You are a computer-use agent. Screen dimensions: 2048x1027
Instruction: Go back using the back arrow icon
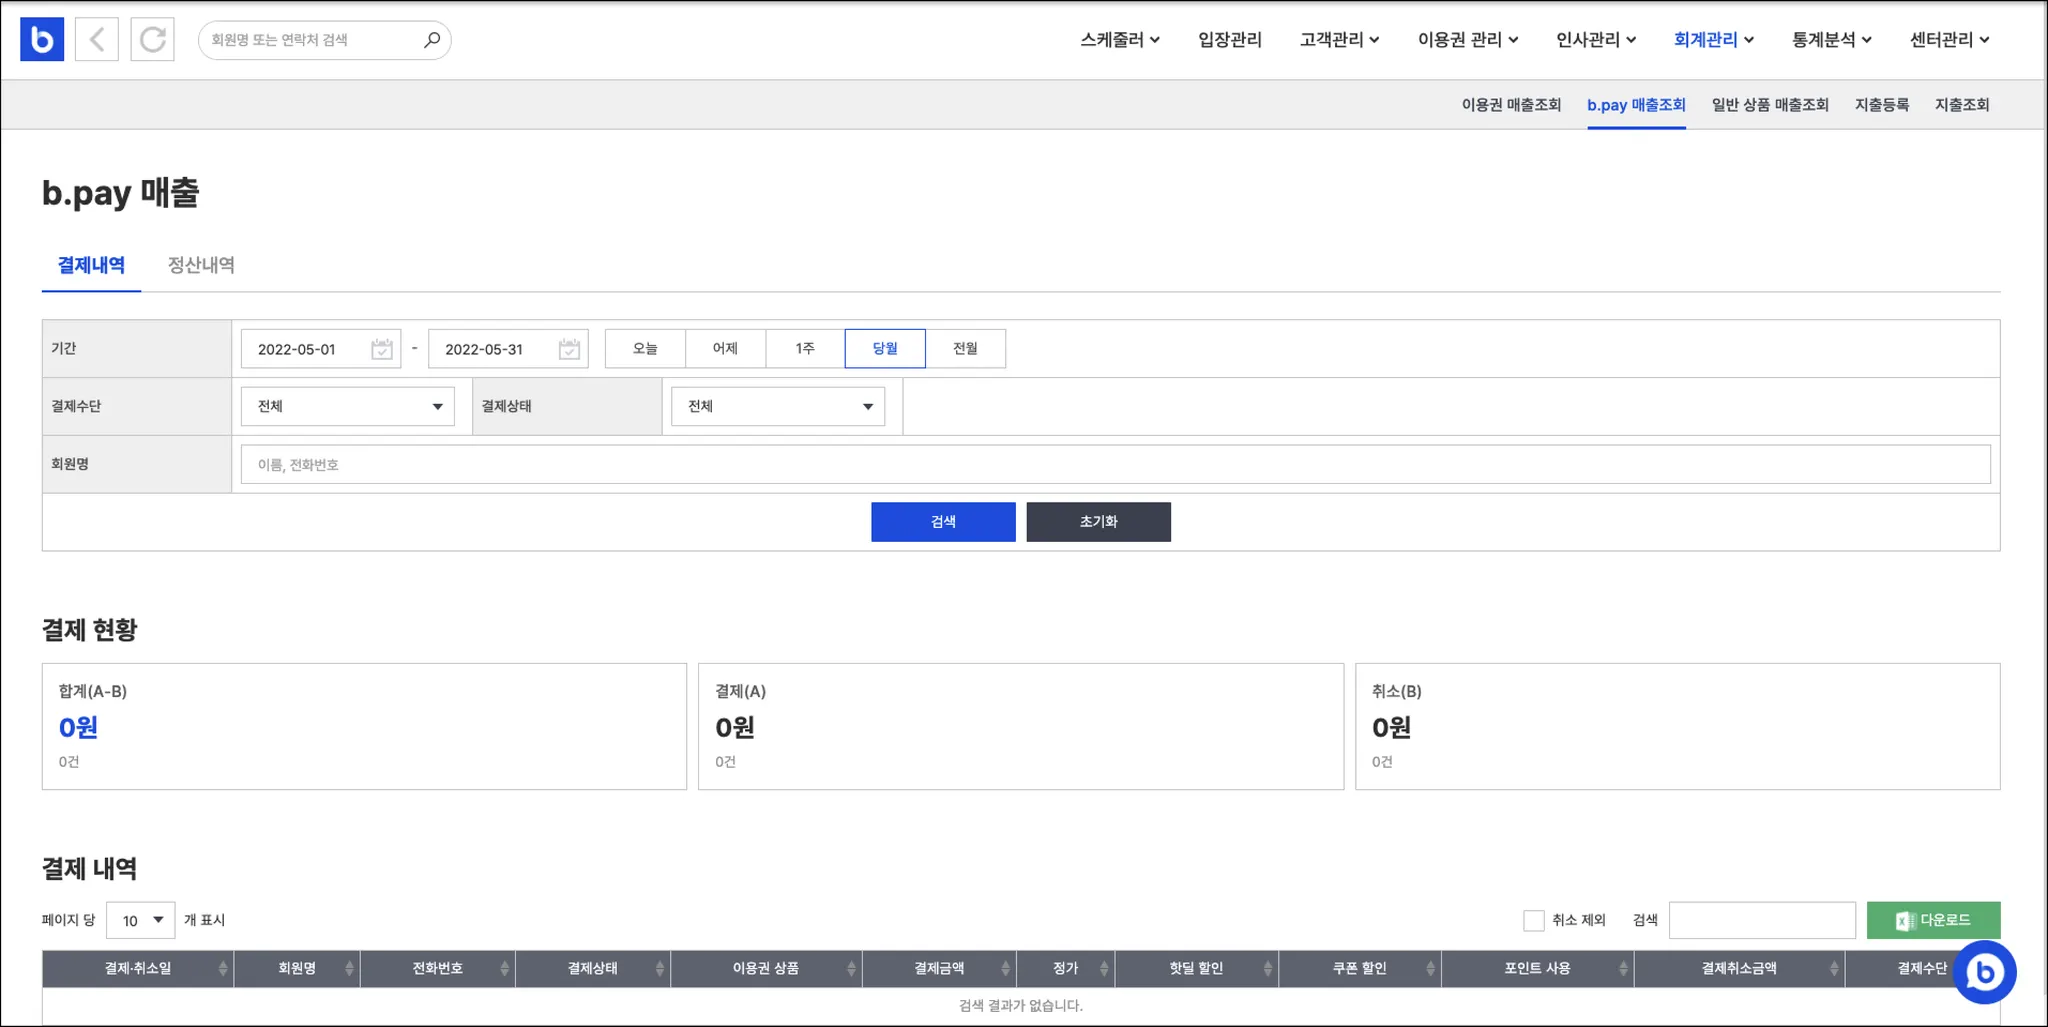[97, 39]
